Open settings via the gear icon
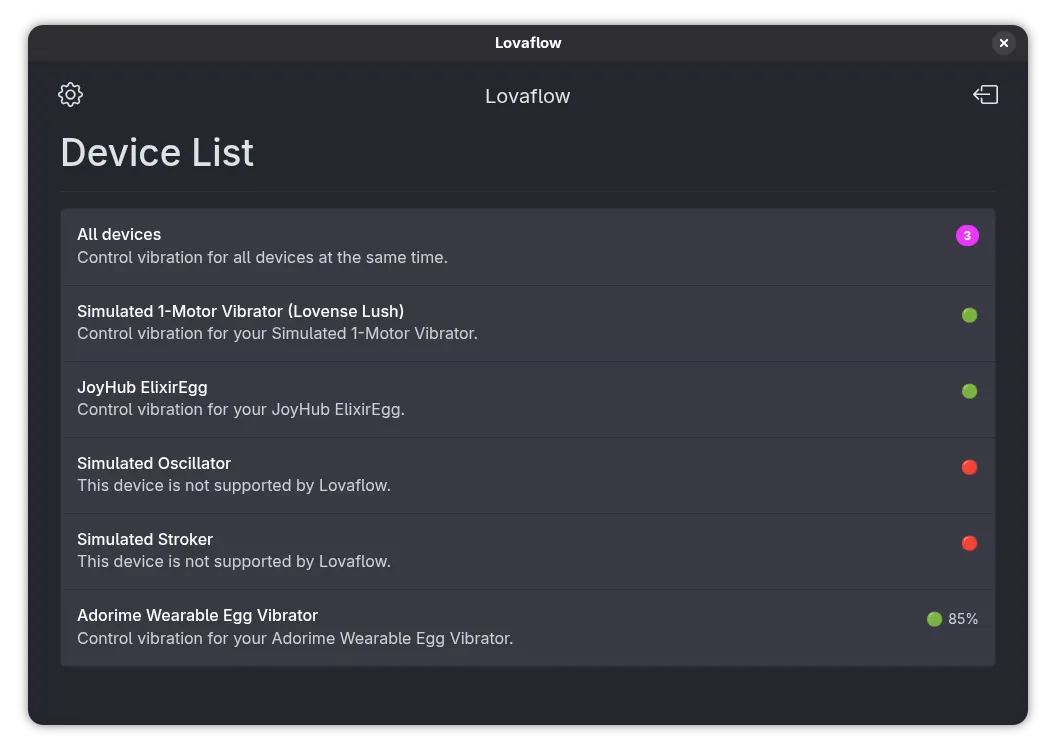The image size is (1056, 756). pos(70,95)
